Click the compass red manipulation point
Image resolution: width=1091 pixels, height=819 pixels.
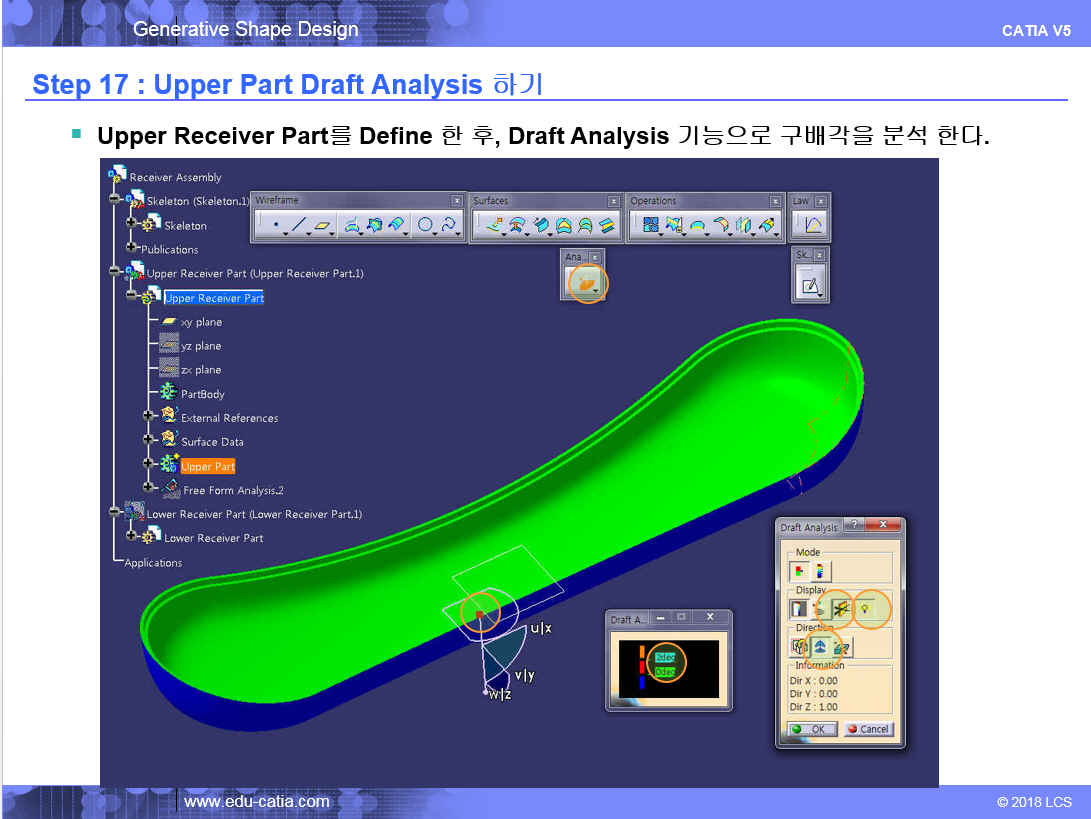point(479,613)
